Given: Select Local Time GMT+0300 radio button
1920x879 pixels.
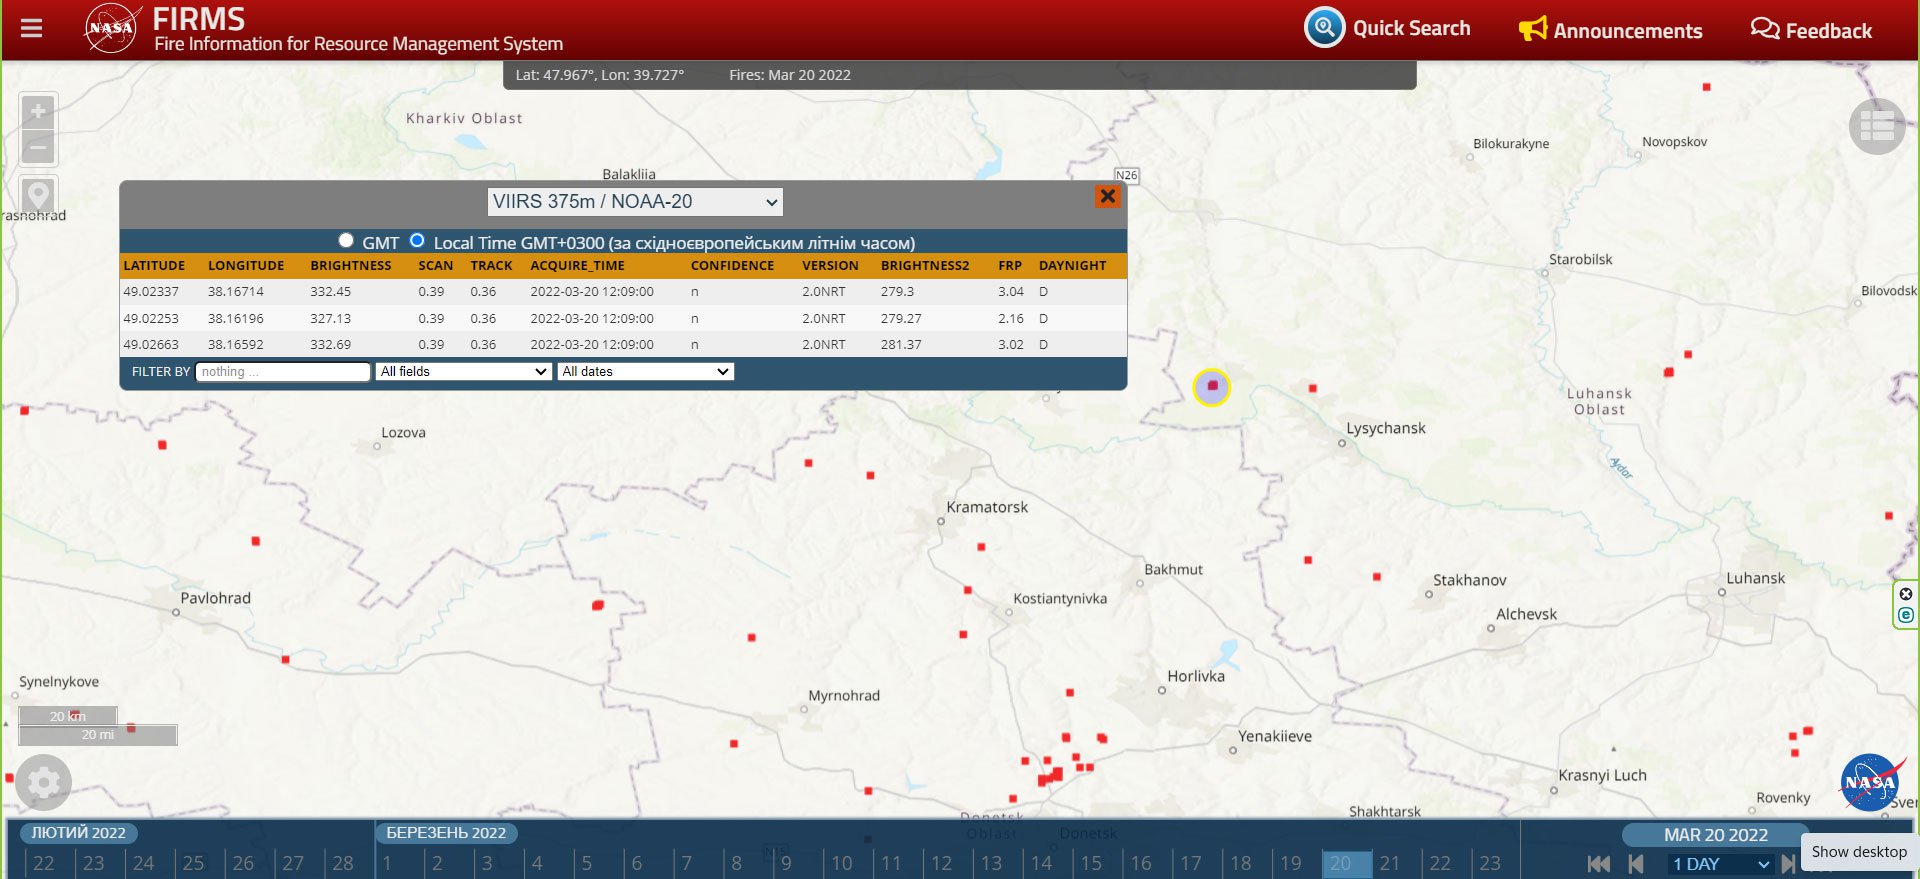Looking at the screenshot, I should [x=417, y=240].
